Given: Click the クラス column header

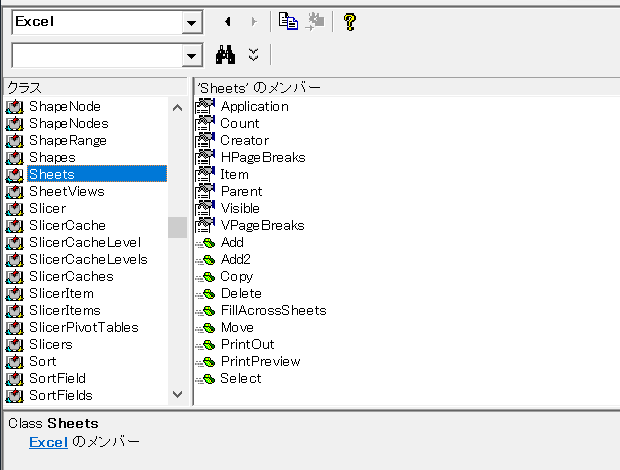Looking at the screenshot, I should point(96,87).
